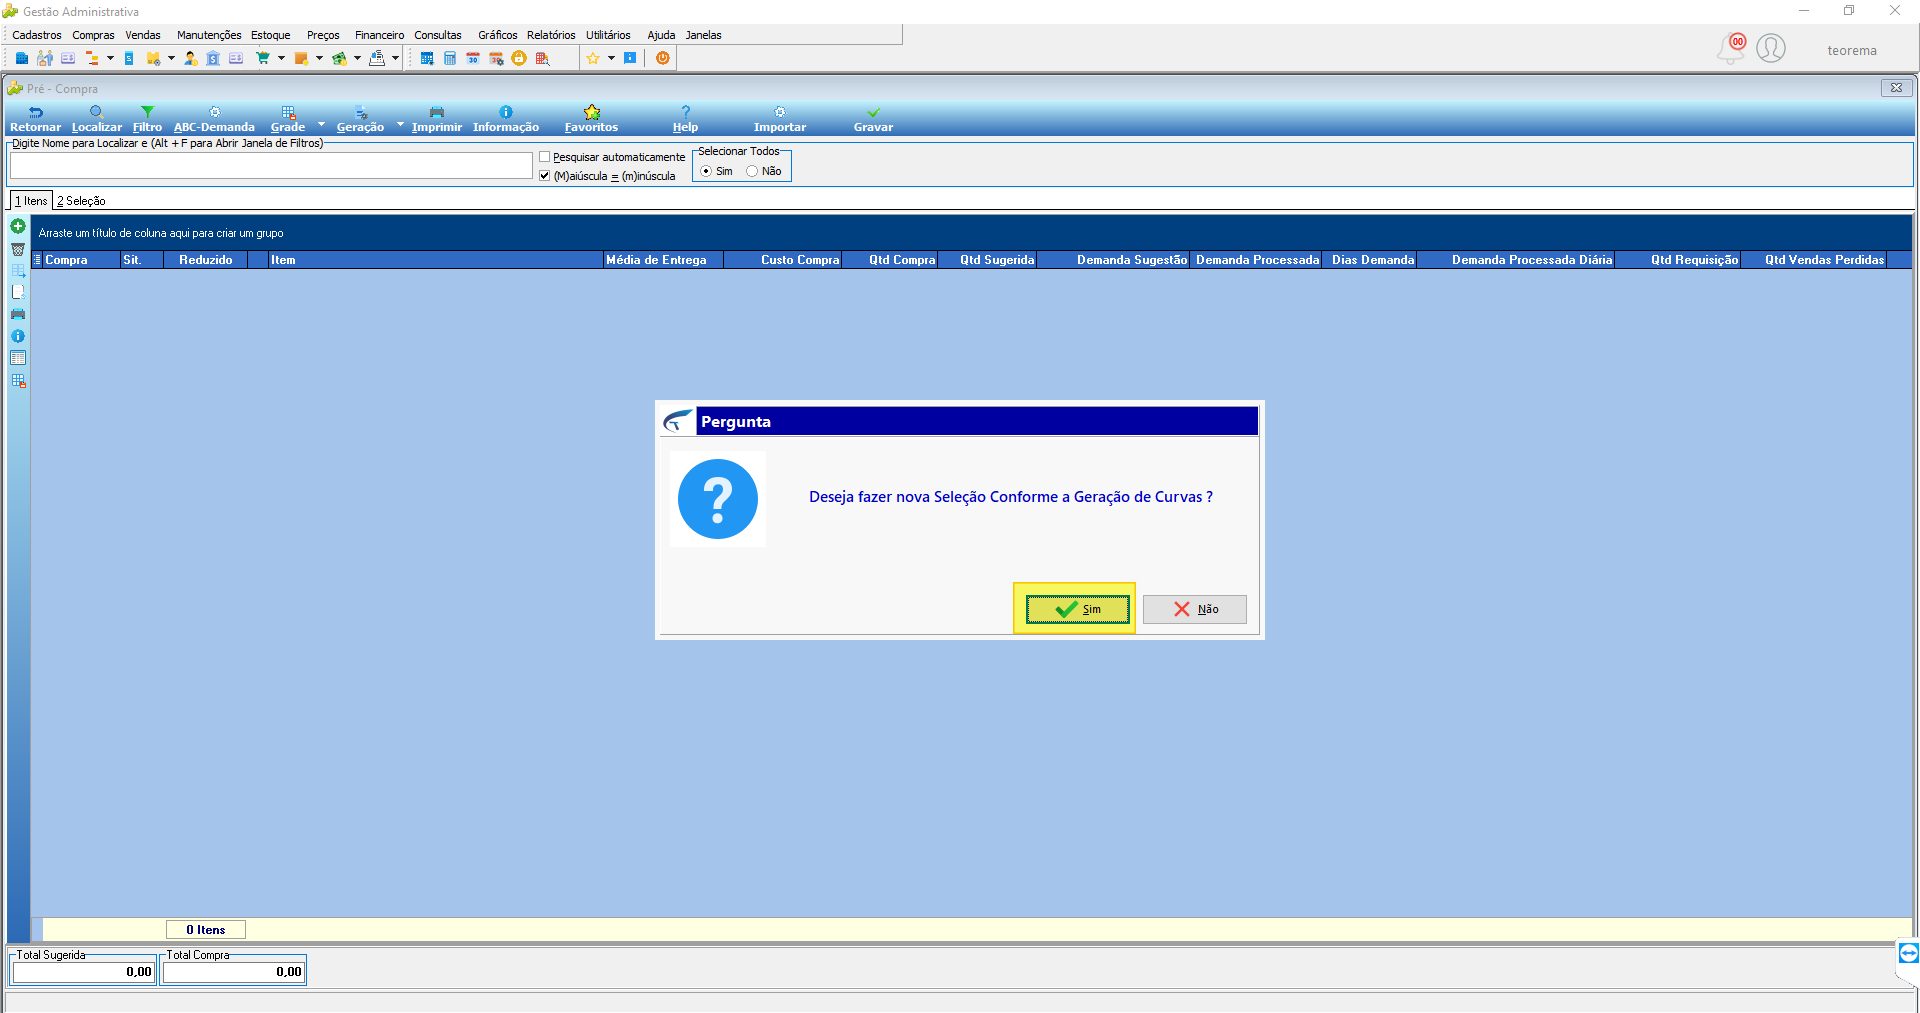Open the calculator icon in the main toolbar

coord(450,59)
